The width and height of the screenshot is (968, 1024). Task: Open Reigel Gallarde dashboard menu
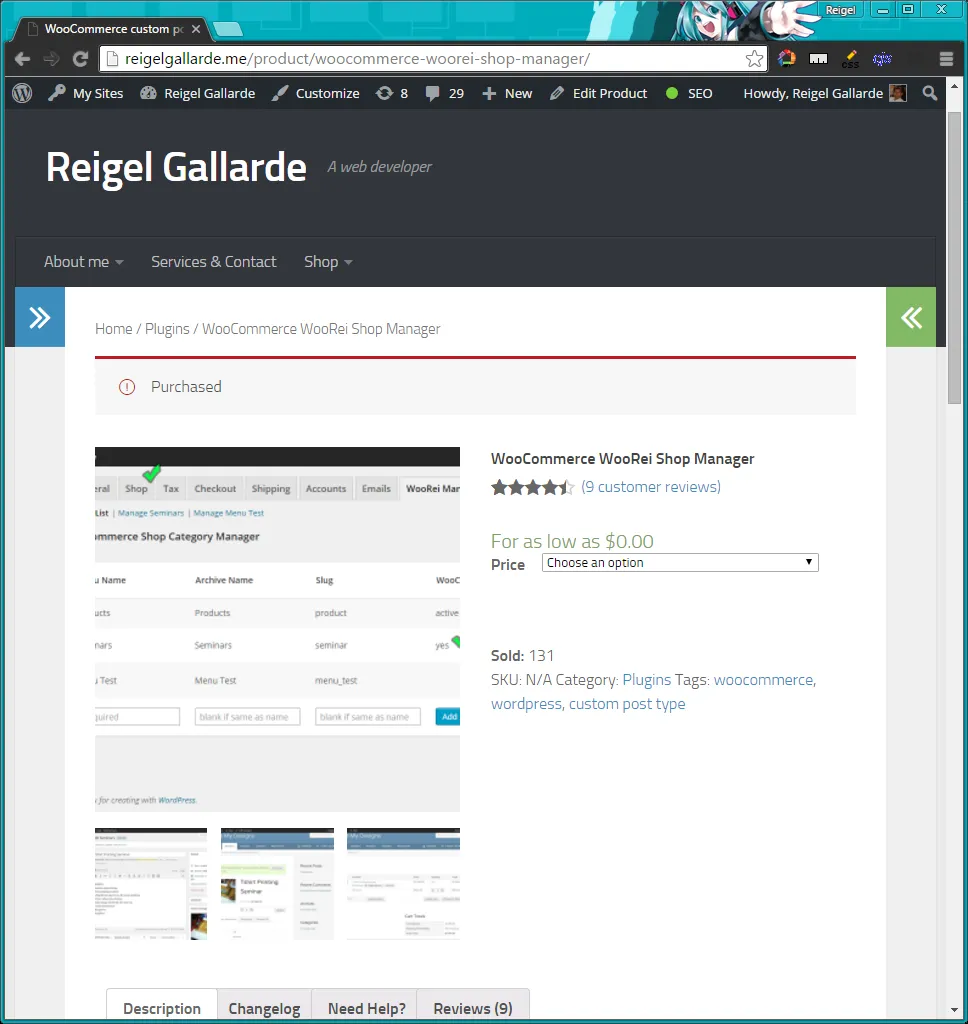(x=197, y=93)
